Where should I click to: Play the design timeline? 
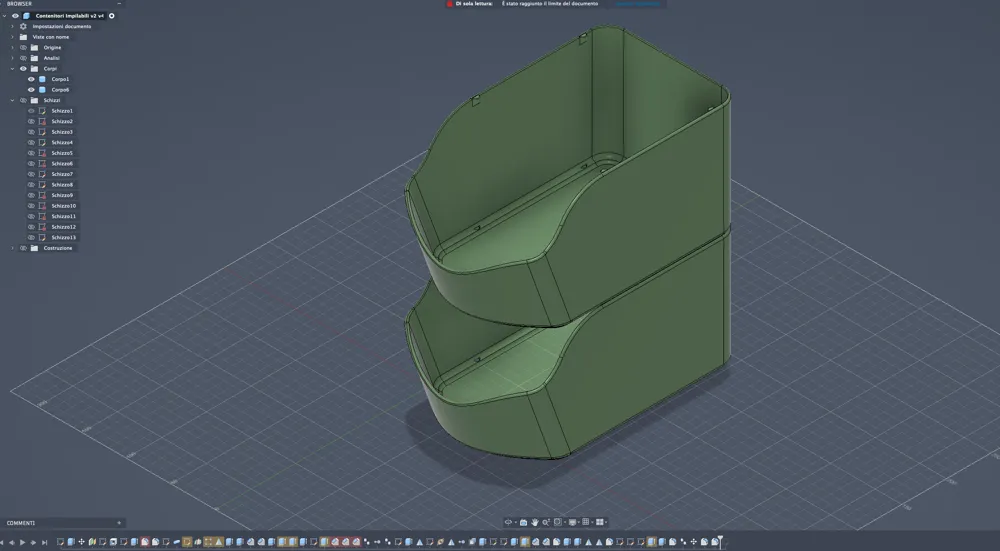pos(22,543)
